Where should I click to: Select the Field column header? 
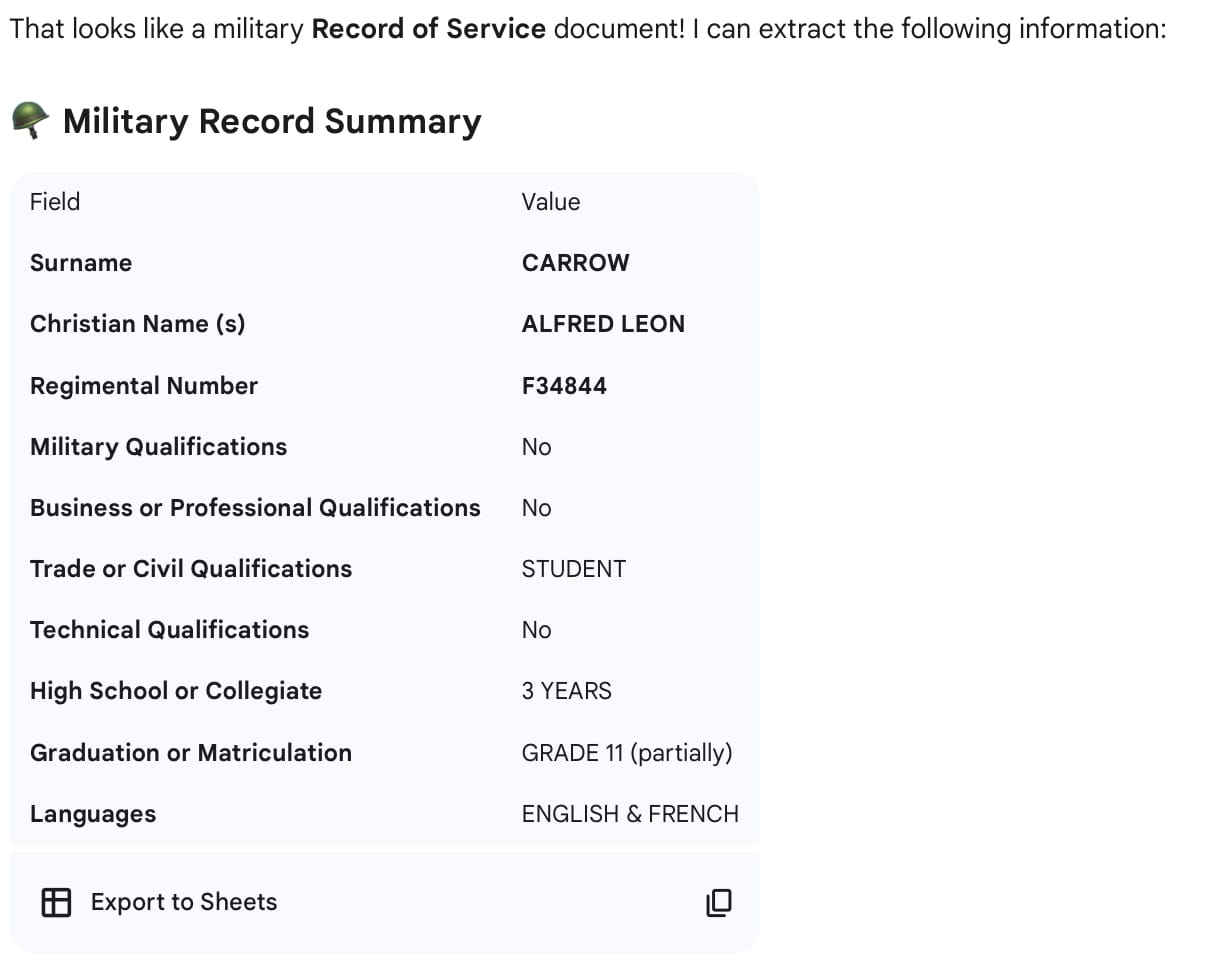(x=55, y=202)
